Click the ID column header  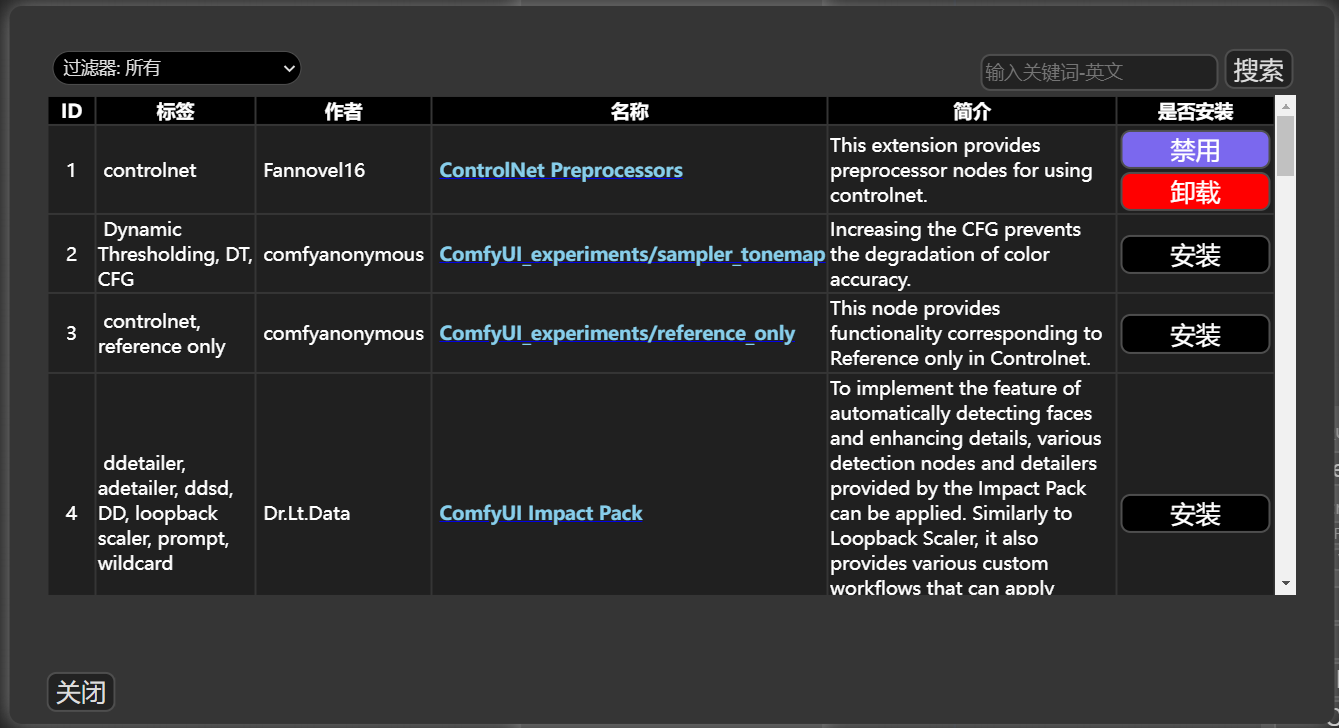(x=70, y=111)
